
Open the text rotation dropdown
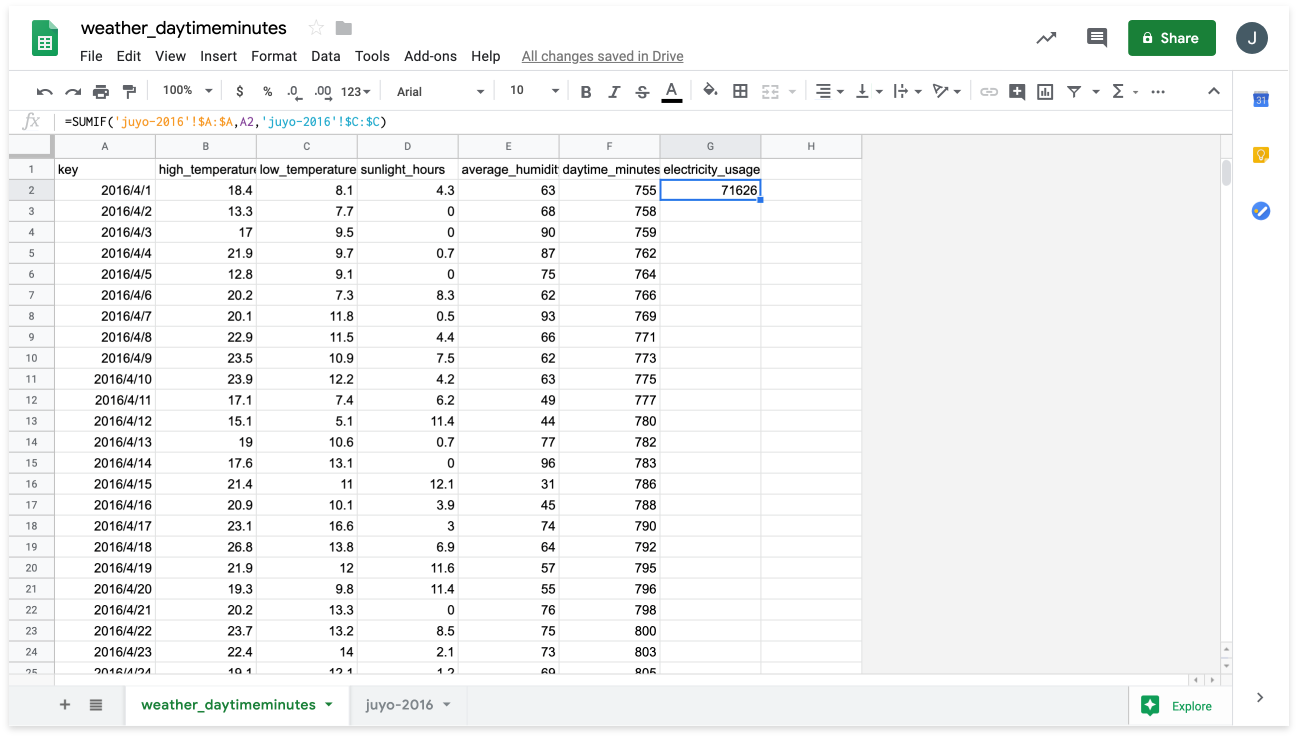coord(946,91)
